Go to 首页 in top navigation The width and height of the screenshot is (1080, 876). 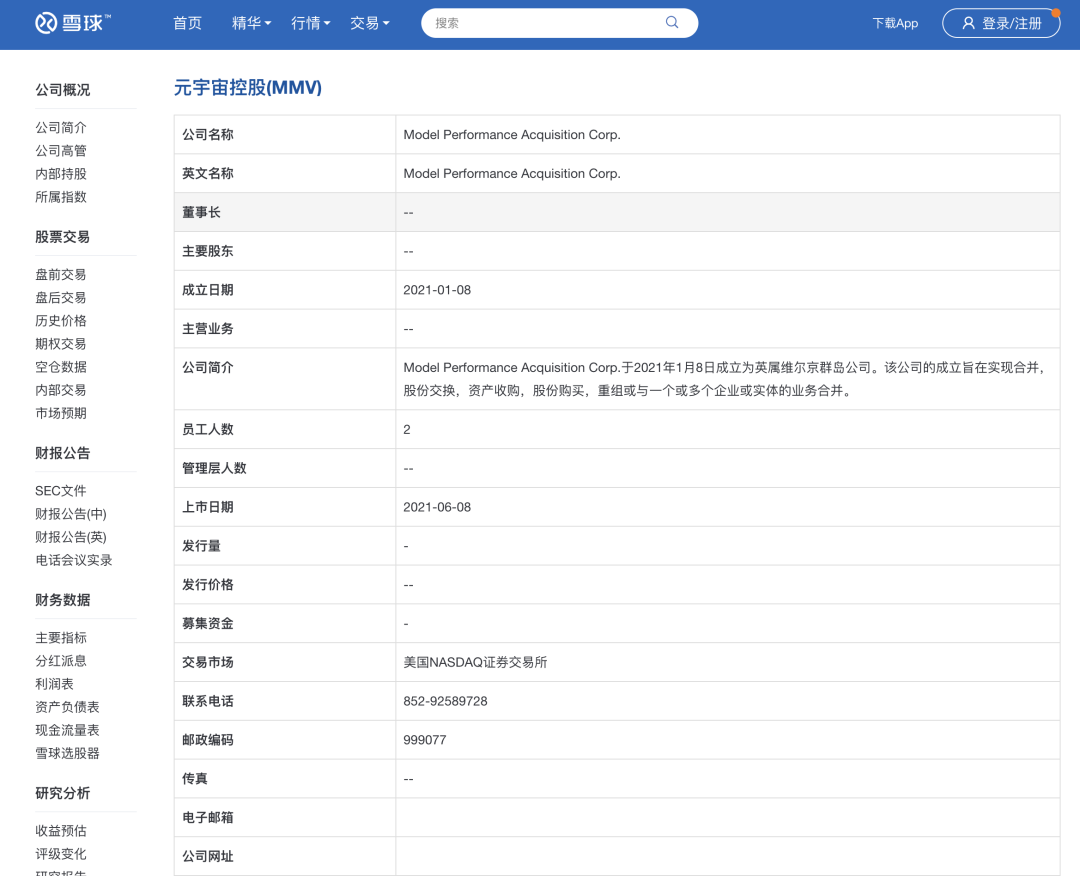[187, 23]
